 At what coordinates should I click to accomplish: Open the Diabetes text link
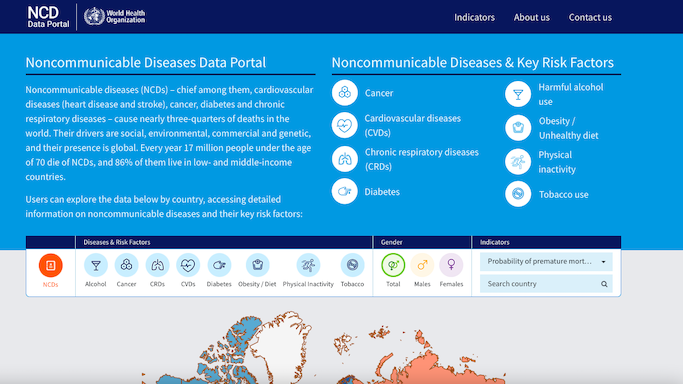click(x=382, y=192)
